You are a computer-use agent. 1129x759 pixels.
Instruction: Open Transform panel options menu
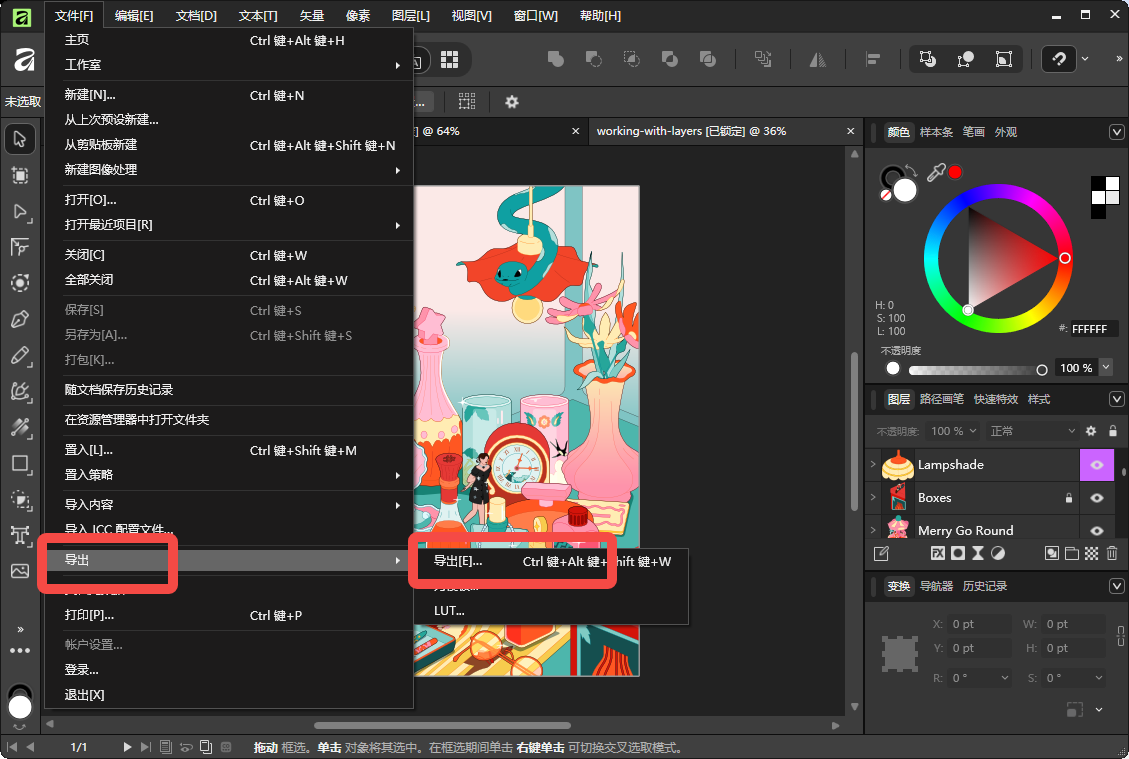(x=1116, y=586)
